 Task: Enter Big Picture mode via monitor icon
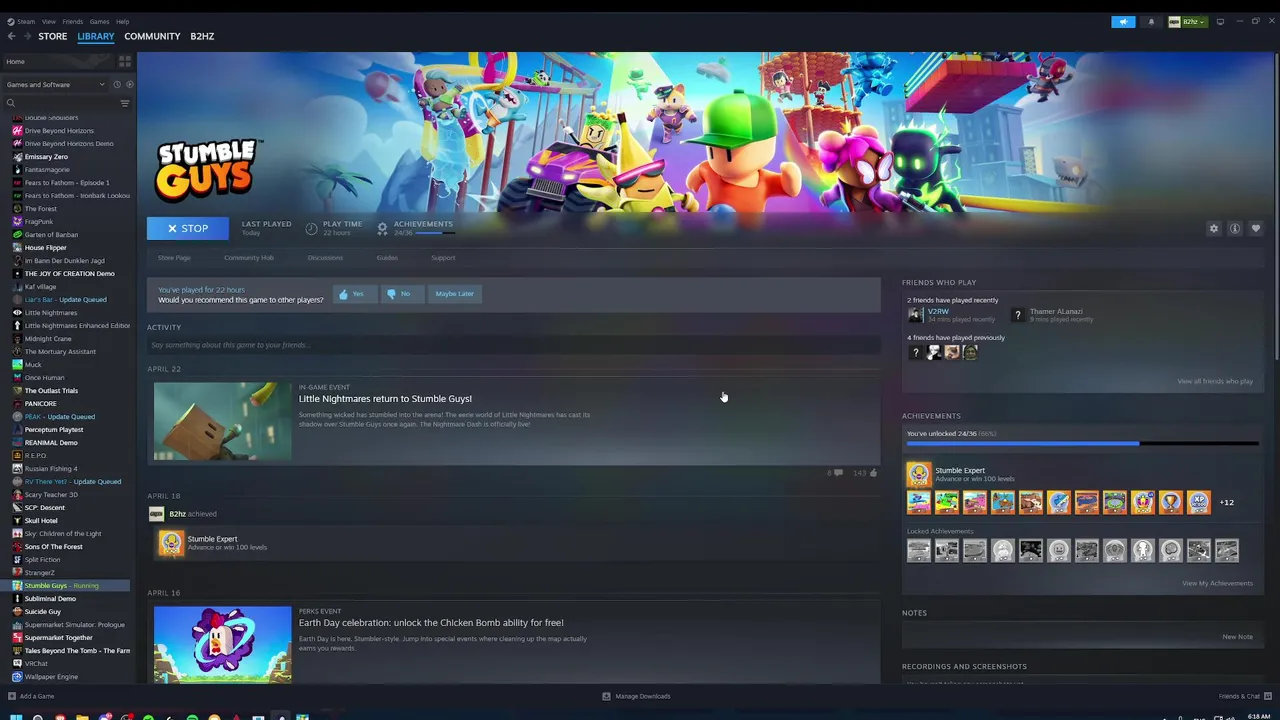click(1220, 21)
